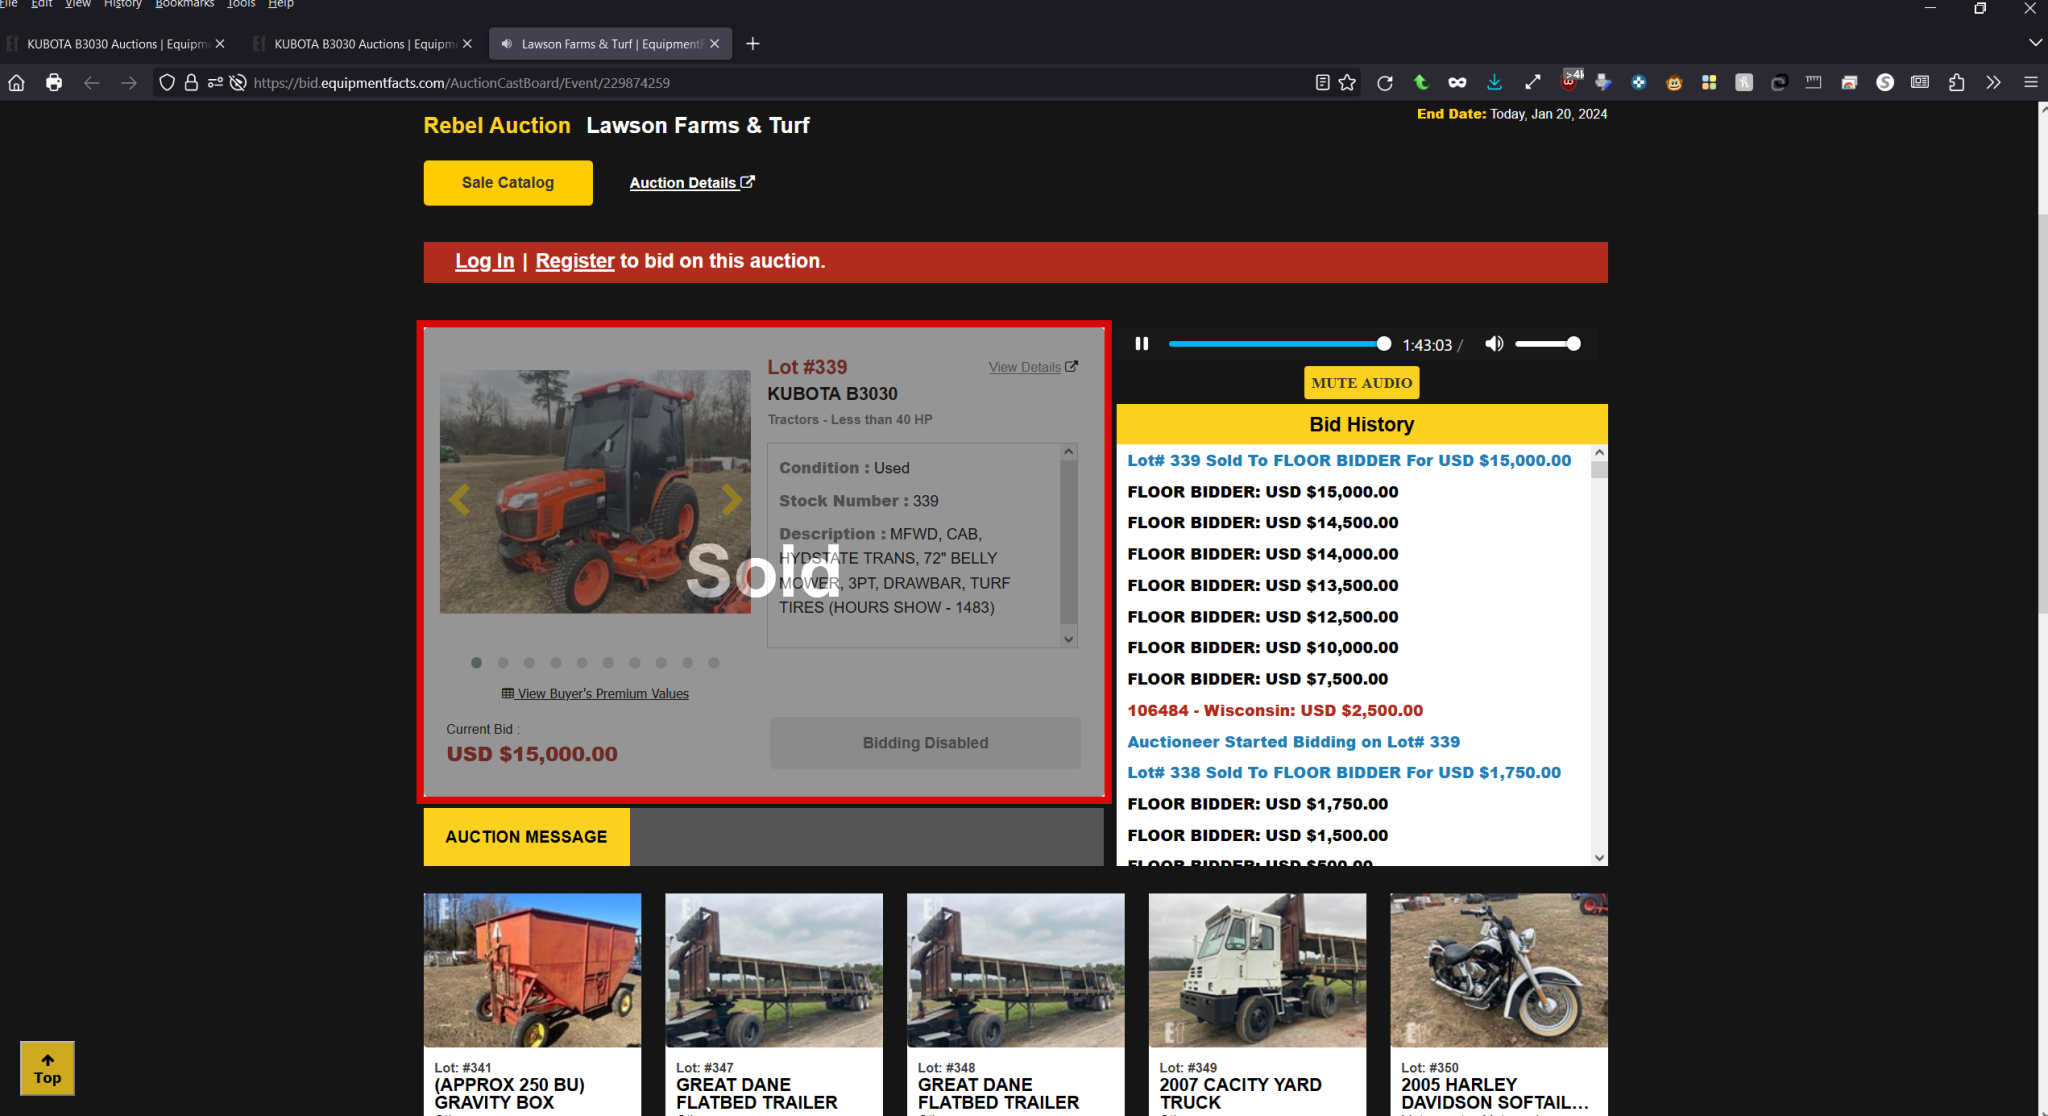Mute the Lawson Farms tab via speaker icon
Viewport: 2048px width, 1116px height.
(506, 44)
